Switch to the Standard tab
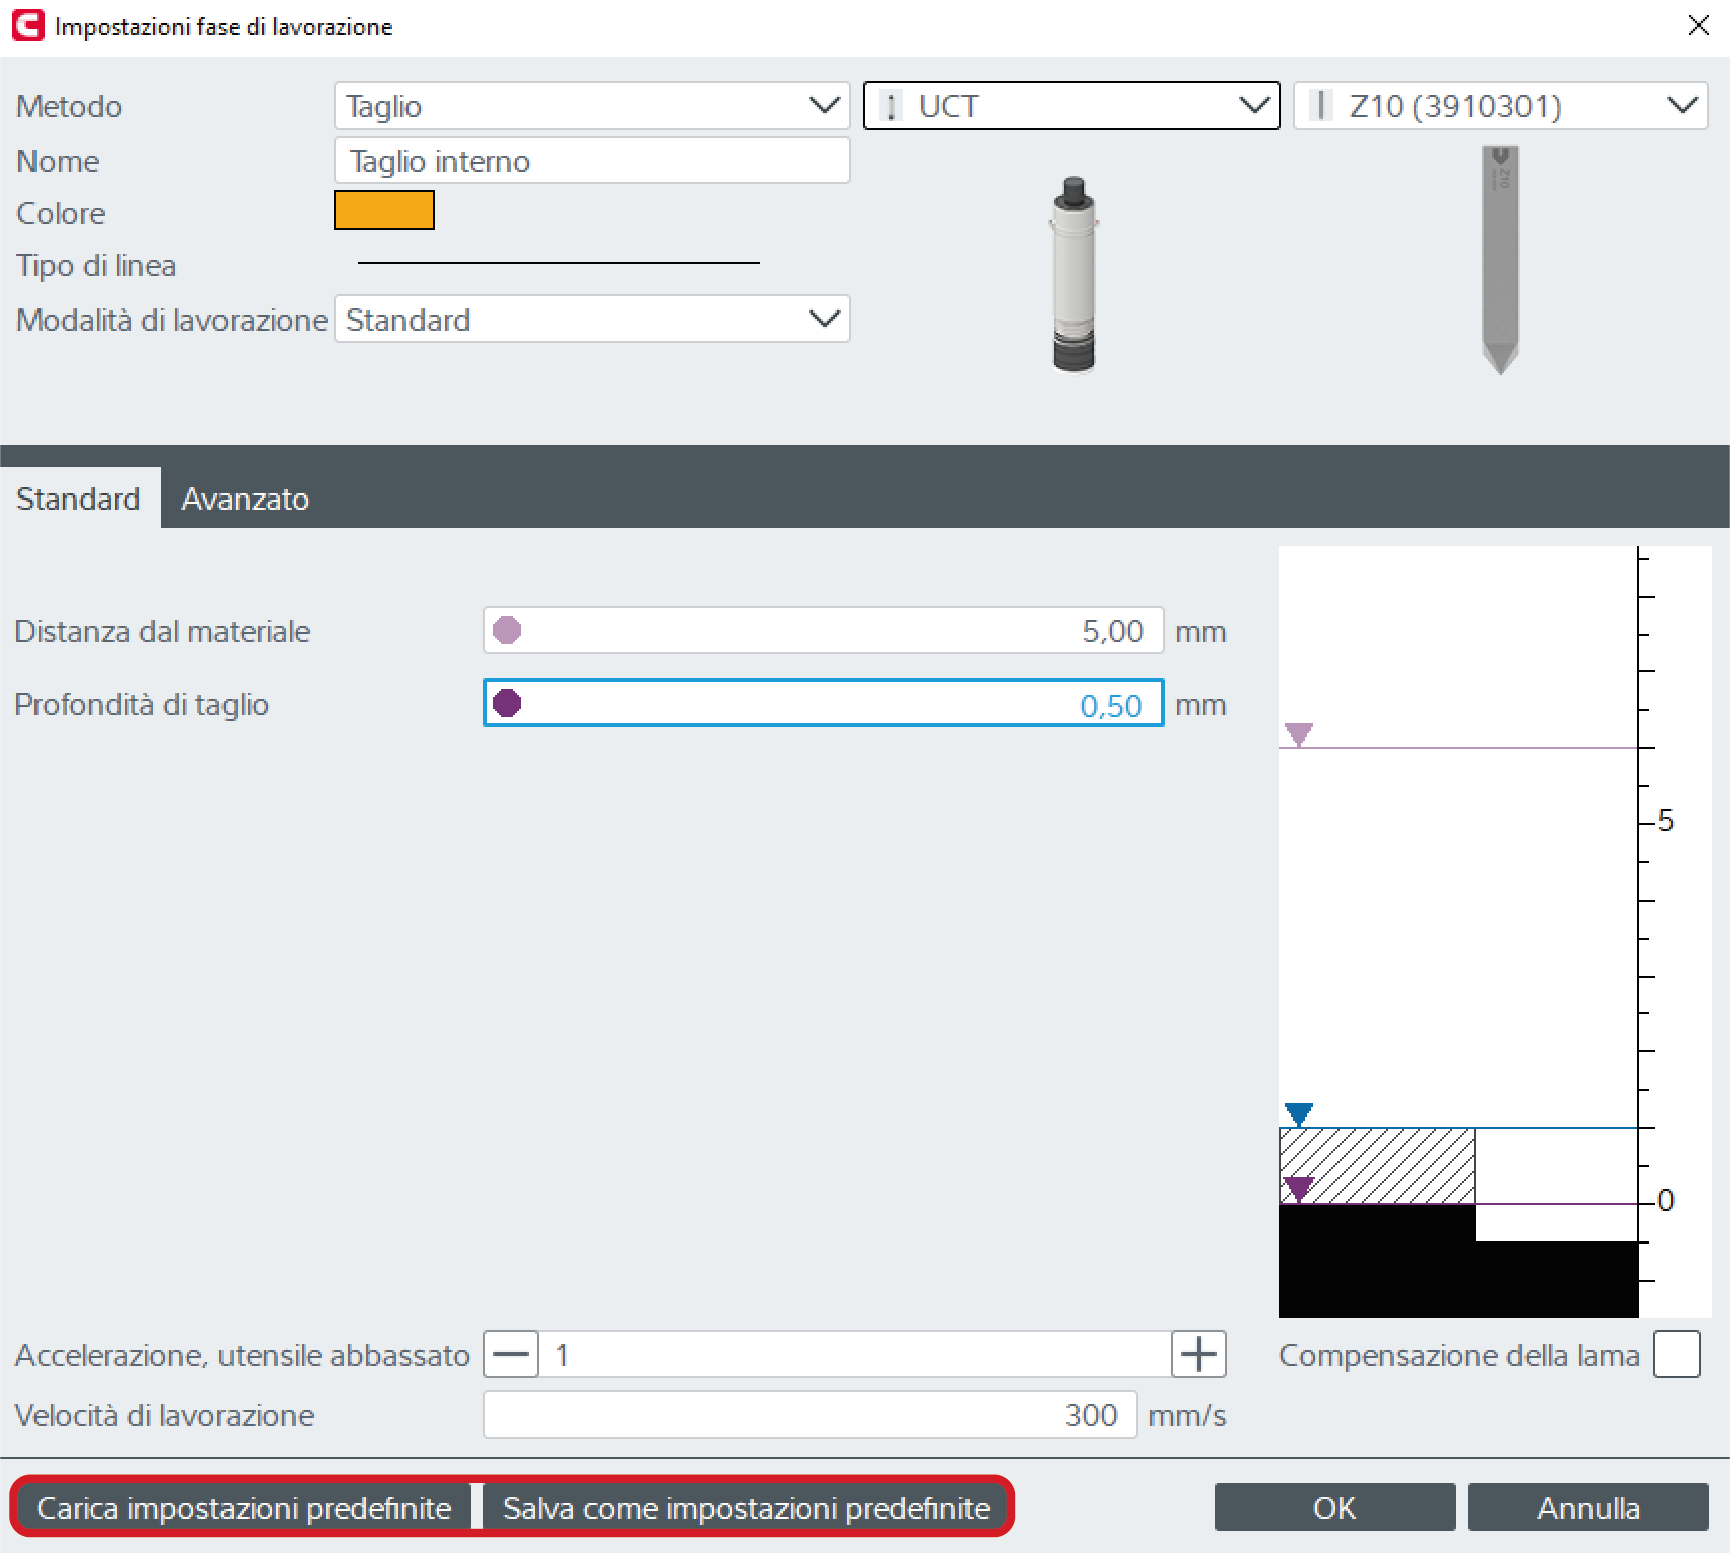Viewport: 1730px width, 1554px height. click(79, 498)
